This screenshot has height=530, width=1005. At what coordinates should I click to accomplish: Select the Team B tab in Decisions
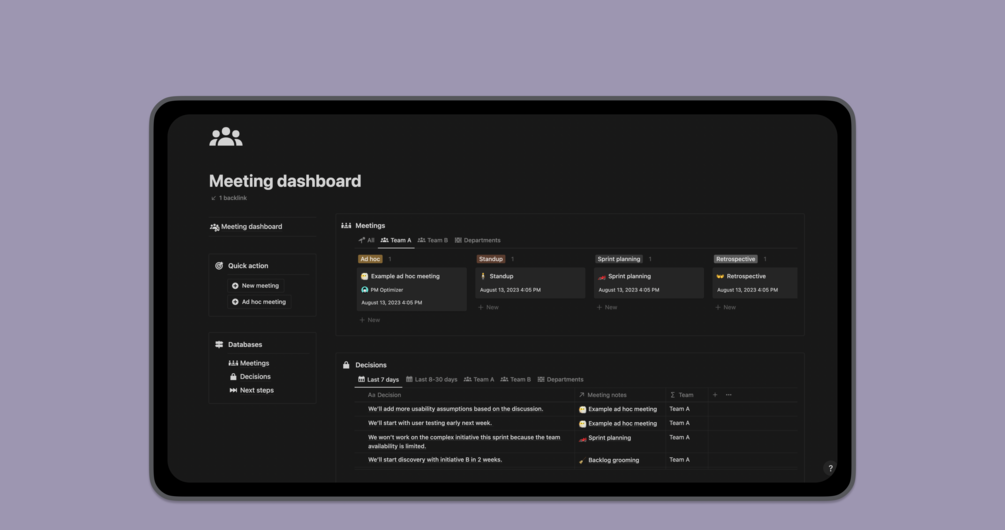(515, 379)
